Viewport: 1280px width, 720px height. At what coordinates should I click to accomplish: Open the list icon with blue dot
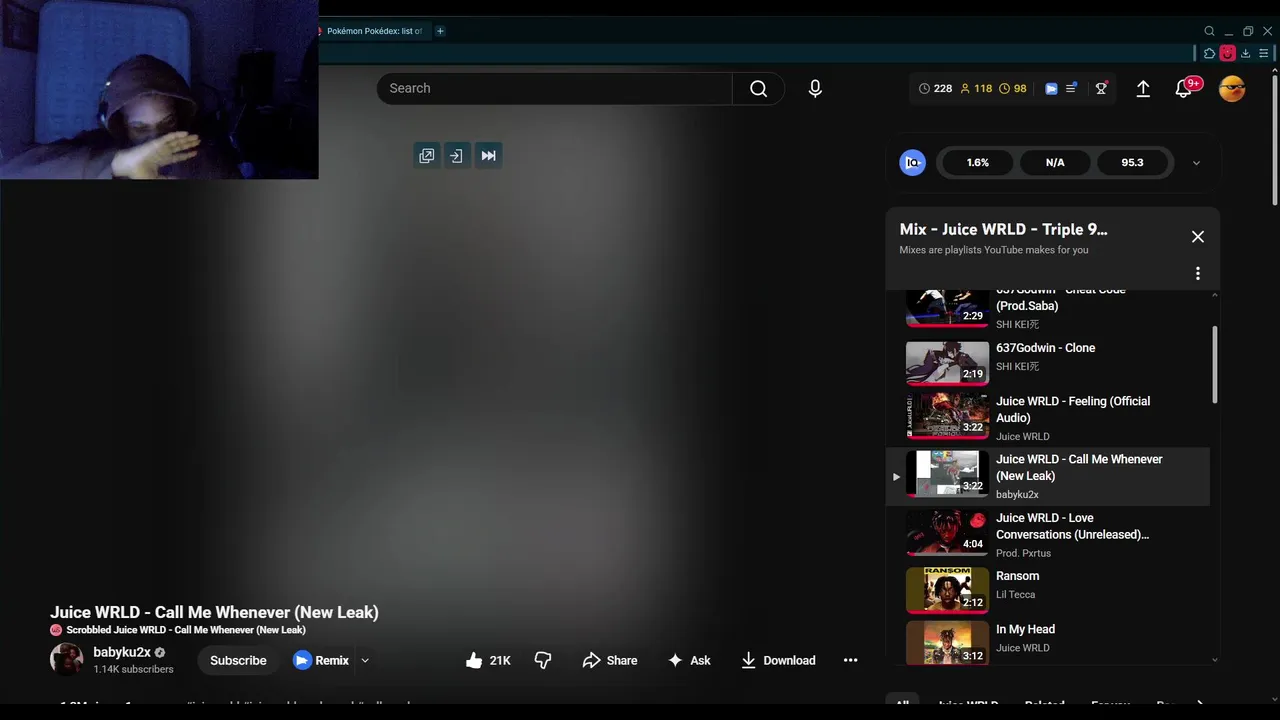[1071, 88]
